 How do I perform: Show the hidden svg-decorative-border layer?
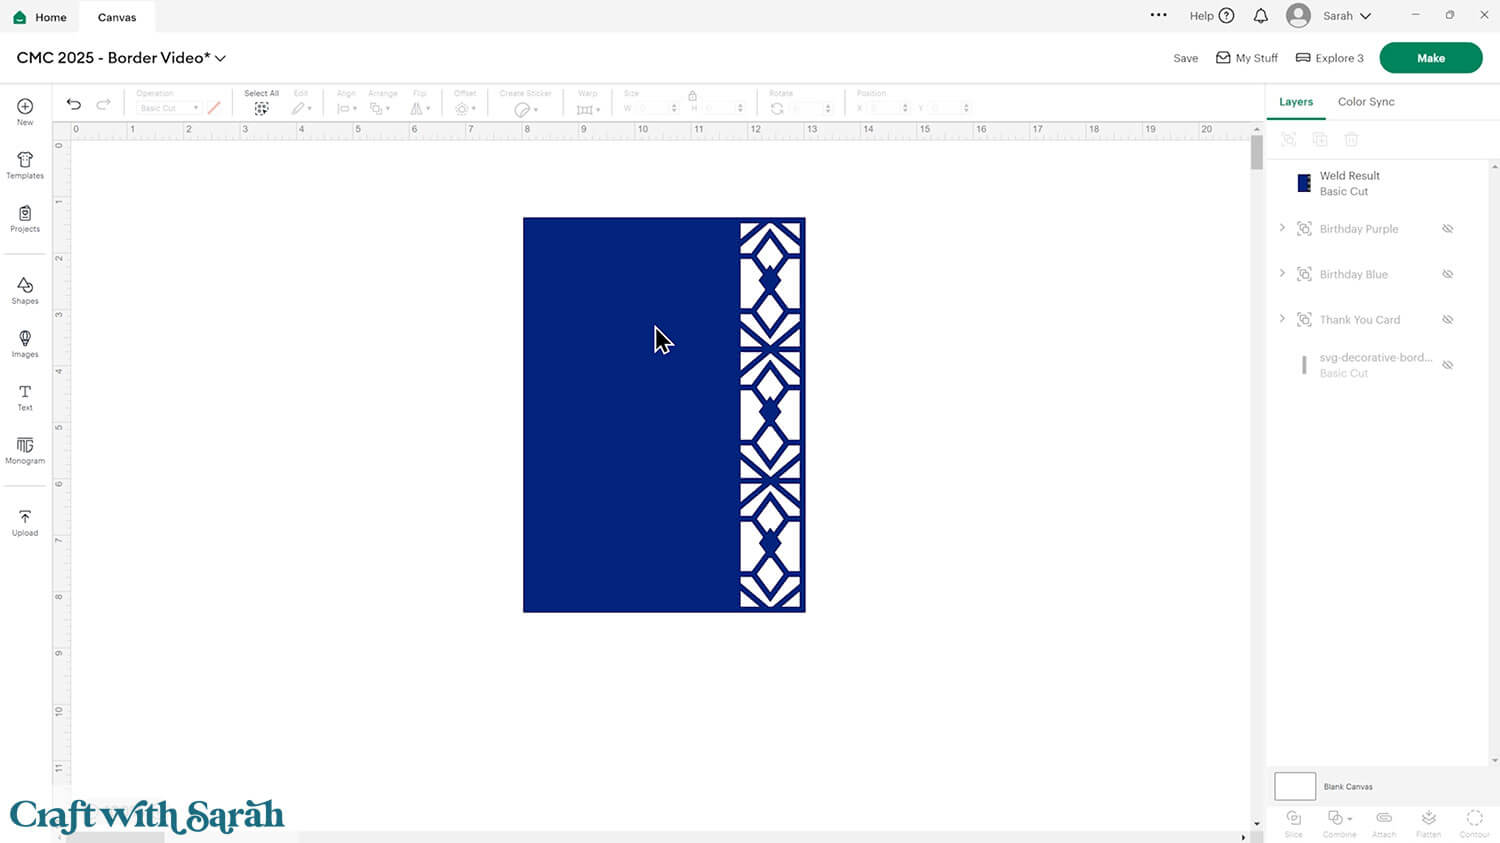click(x=1447, y=365)
